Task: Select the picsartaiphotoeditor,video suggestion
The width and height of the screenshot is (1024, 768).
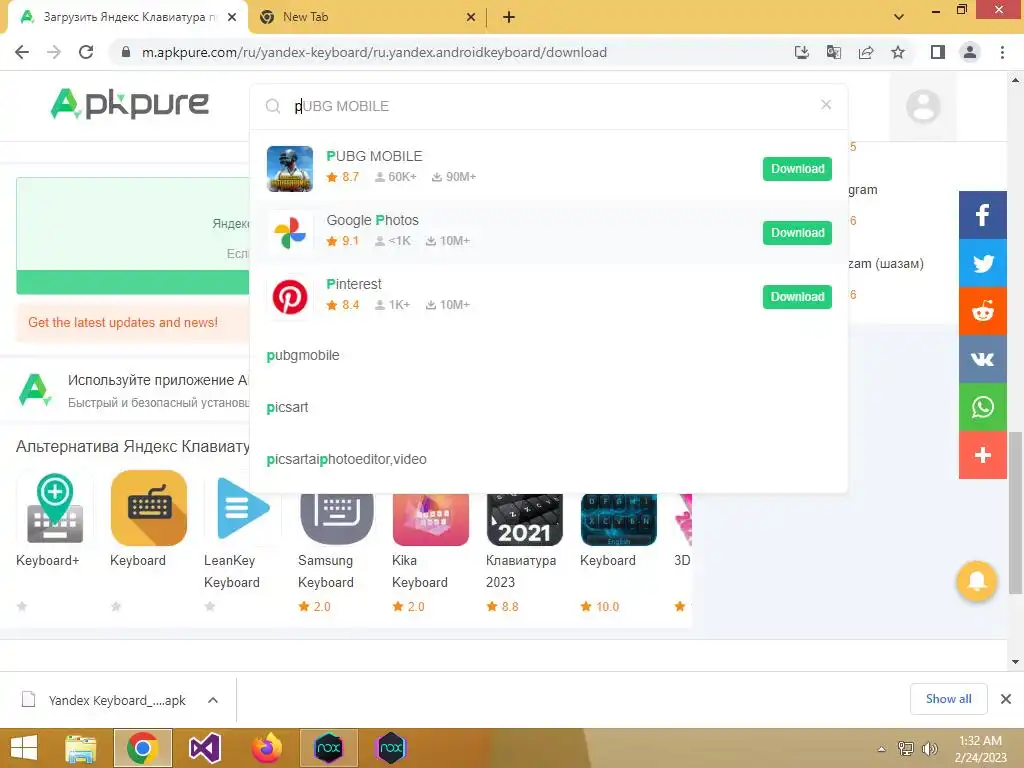Action: click(346, 459)
